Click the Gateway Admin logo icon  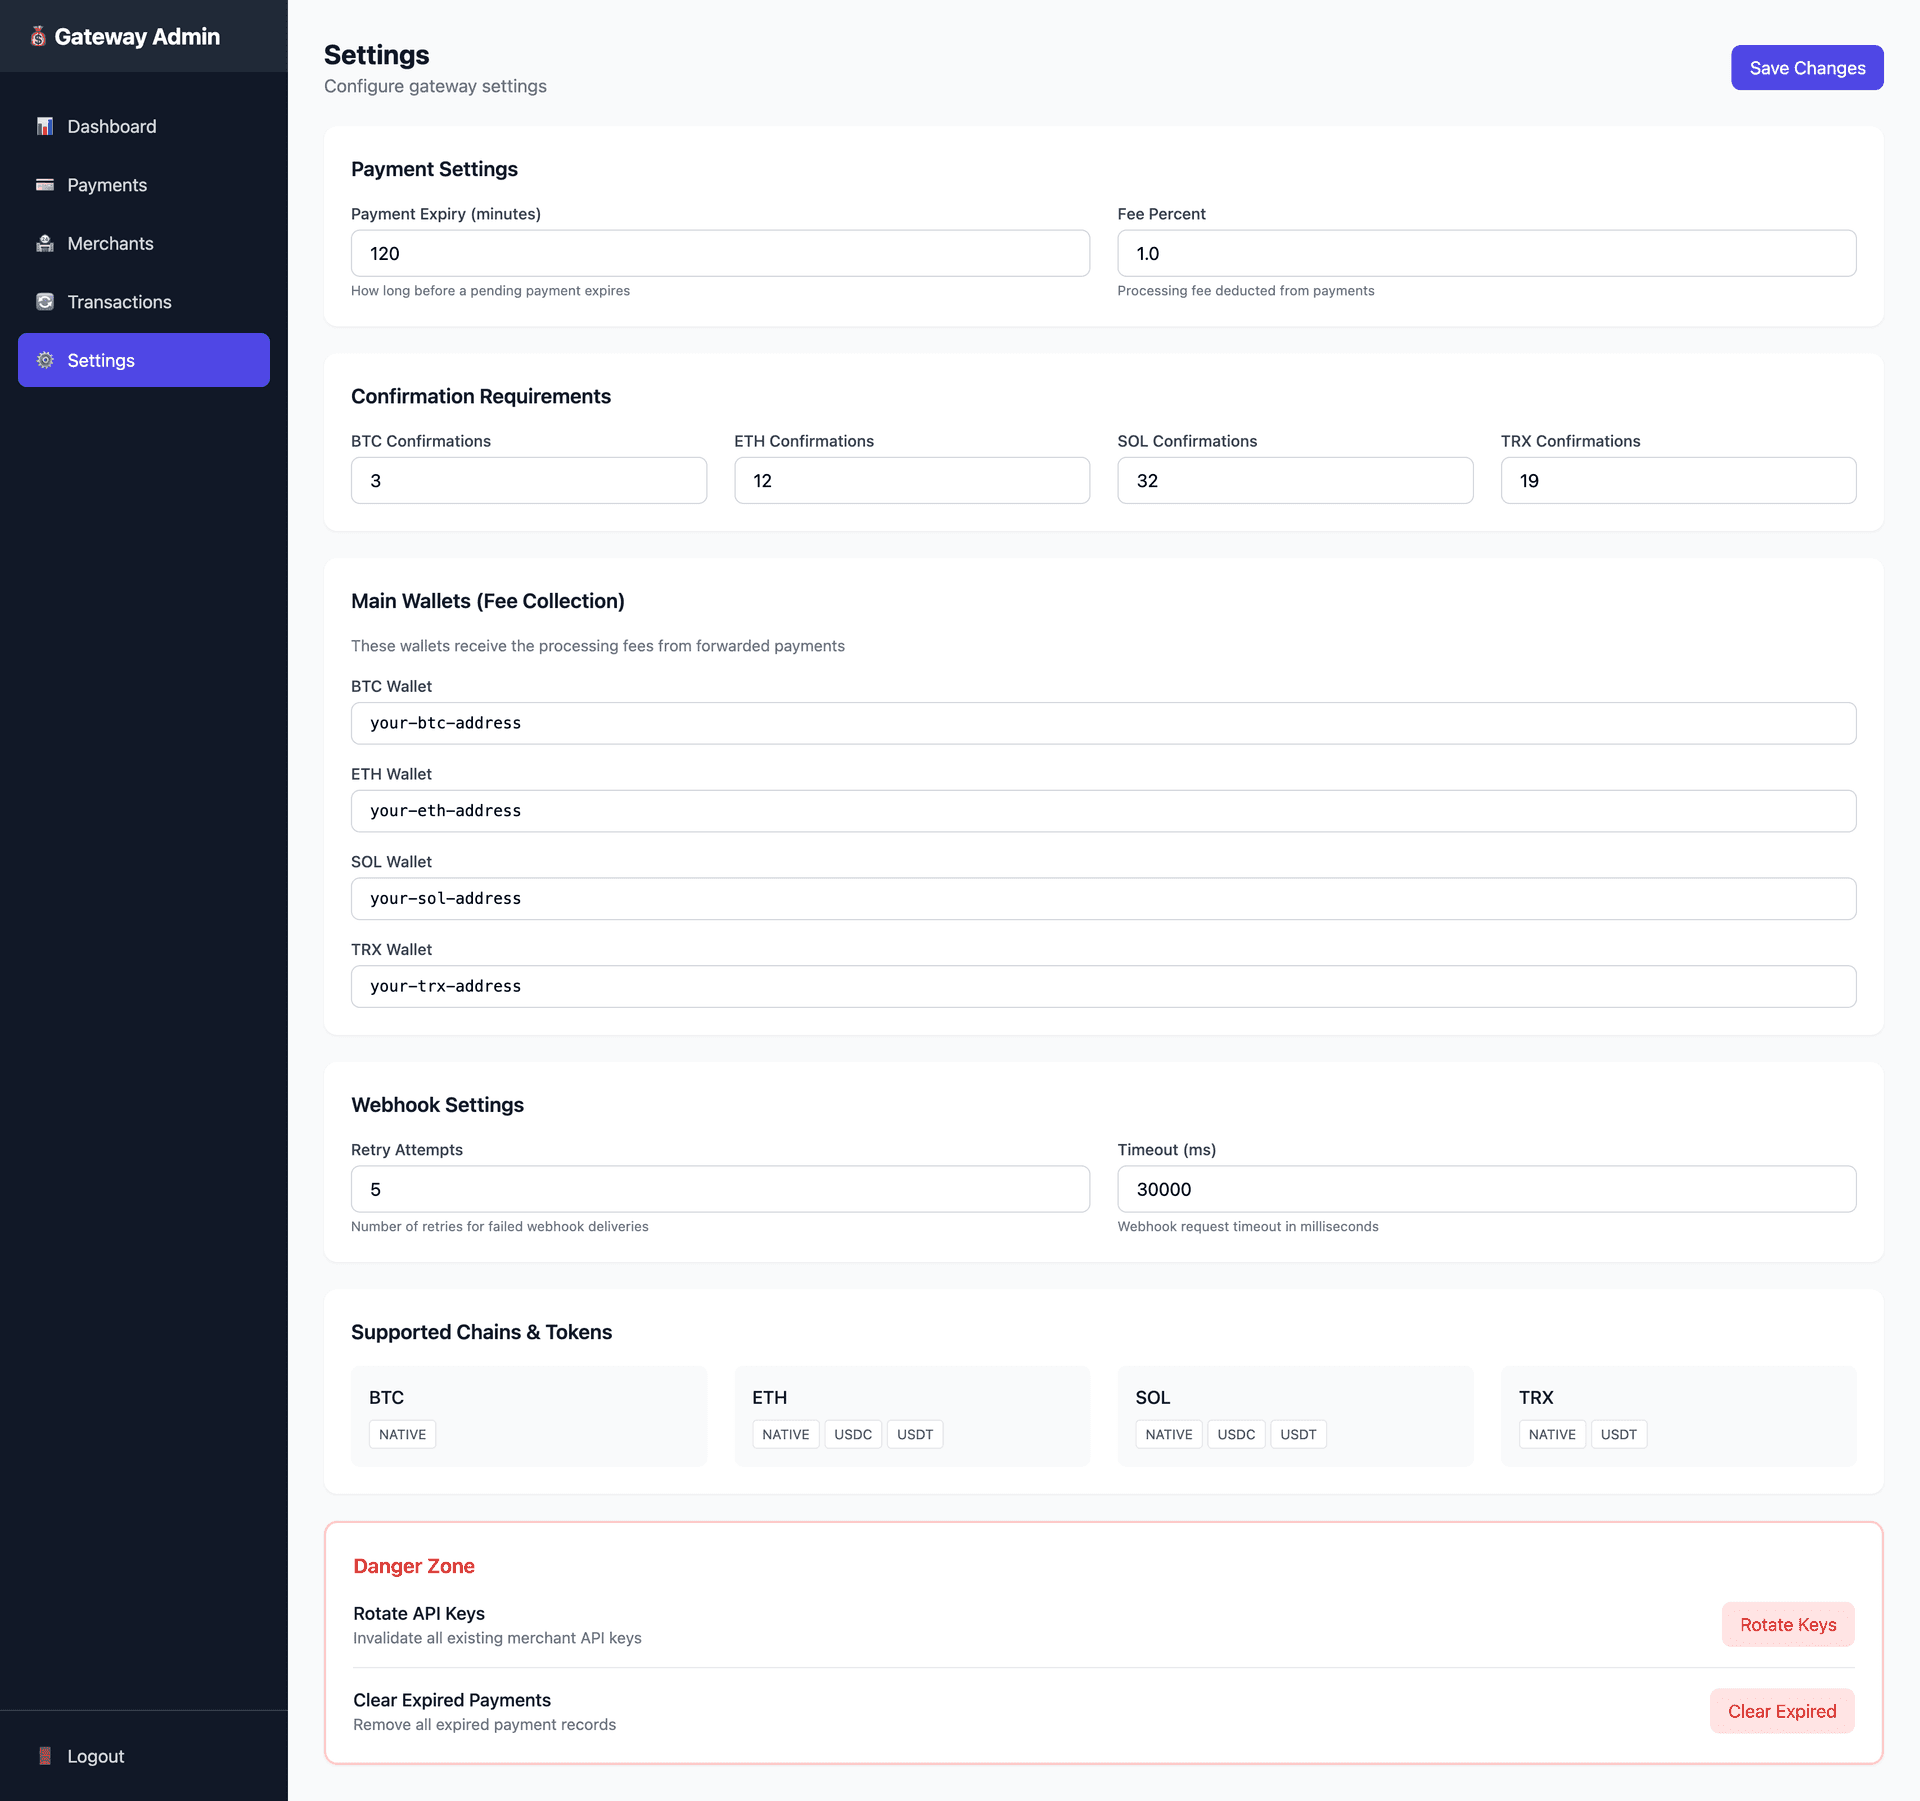point(38,37)
